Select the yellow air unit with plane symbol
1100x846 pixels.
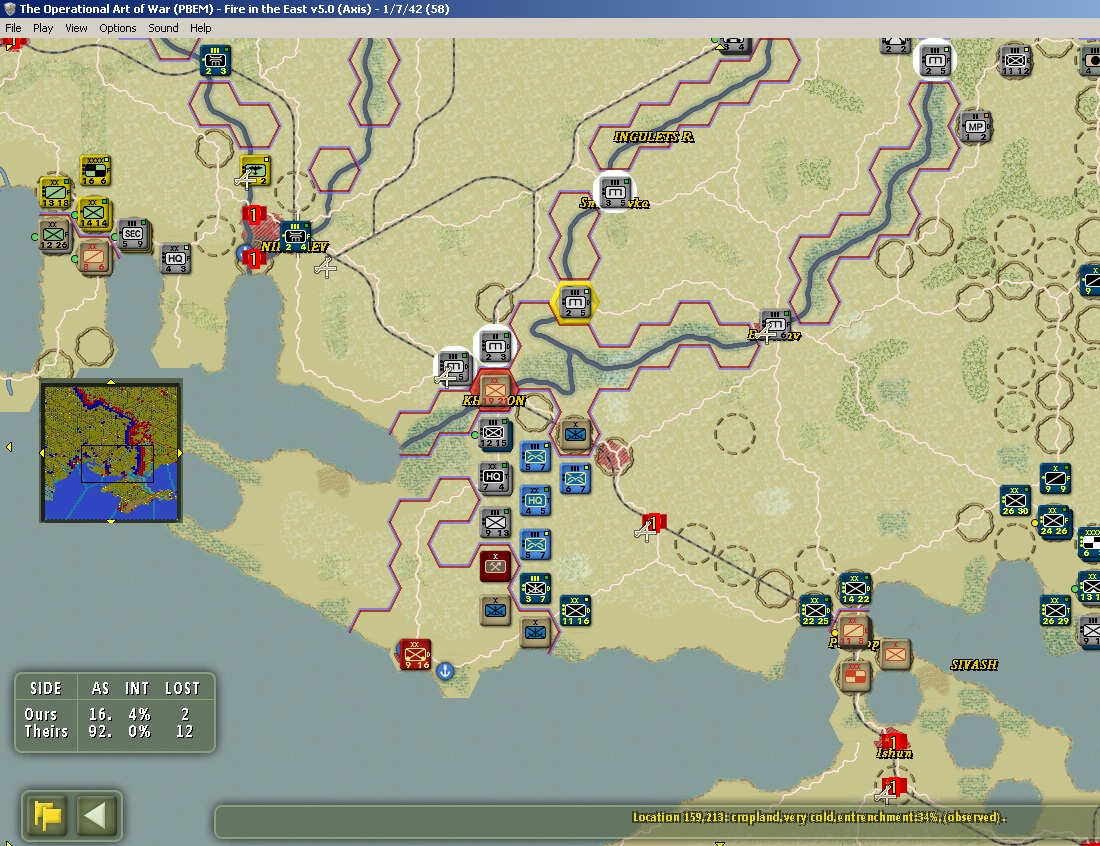pyautogui.click(x=255, y=172)
